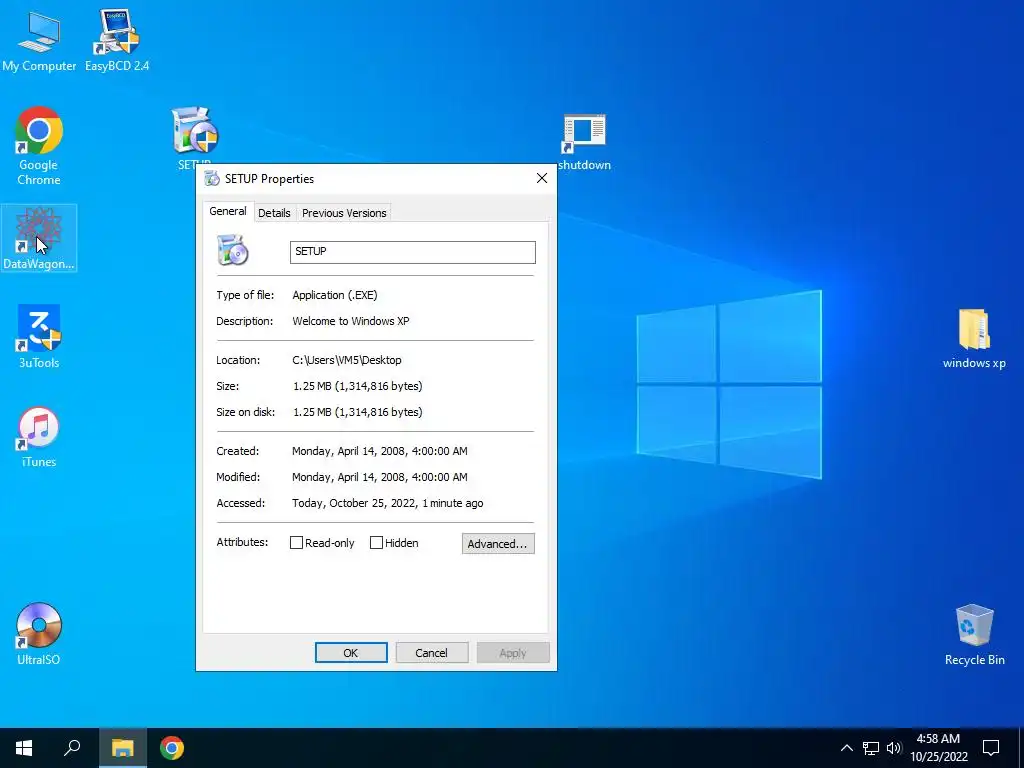Screen dimensions: 1024x768
Task: Open the My Computer desktop icon
Action: (39, 39)
